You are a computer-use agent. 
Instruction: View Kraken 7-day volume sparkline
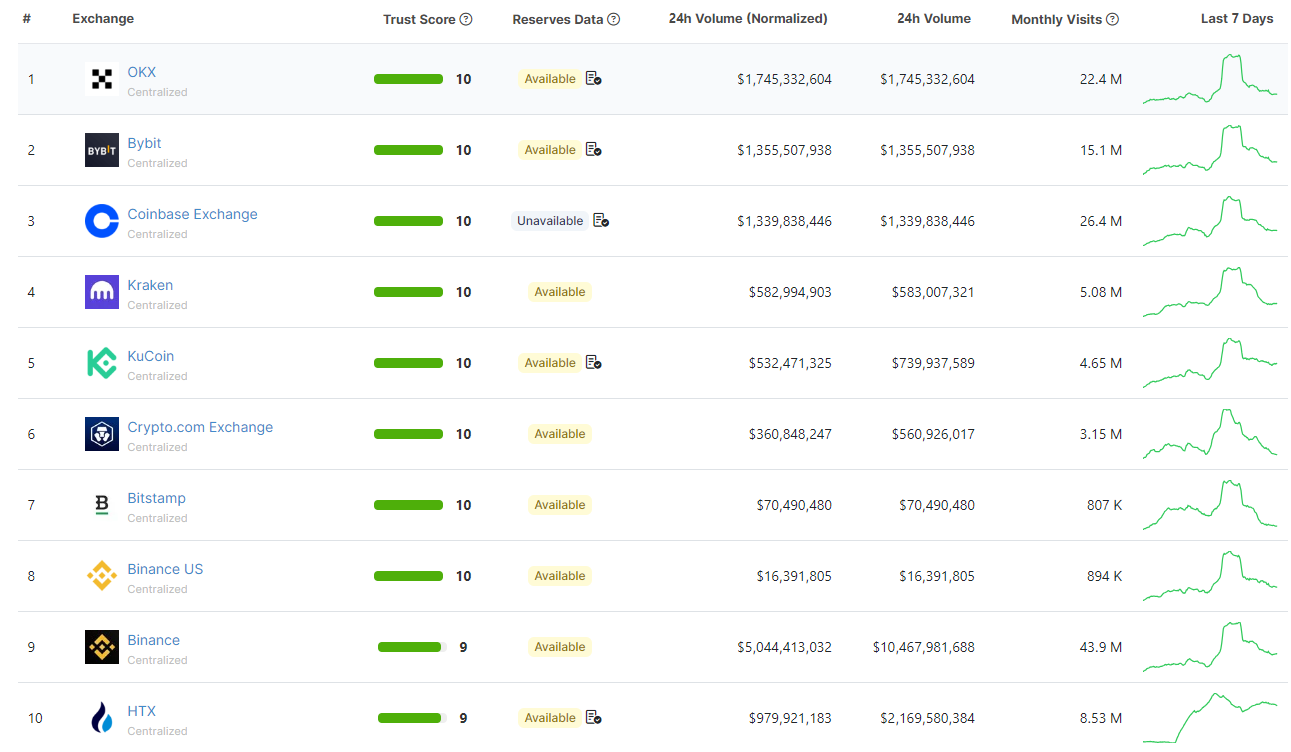tap(1210, 292)
